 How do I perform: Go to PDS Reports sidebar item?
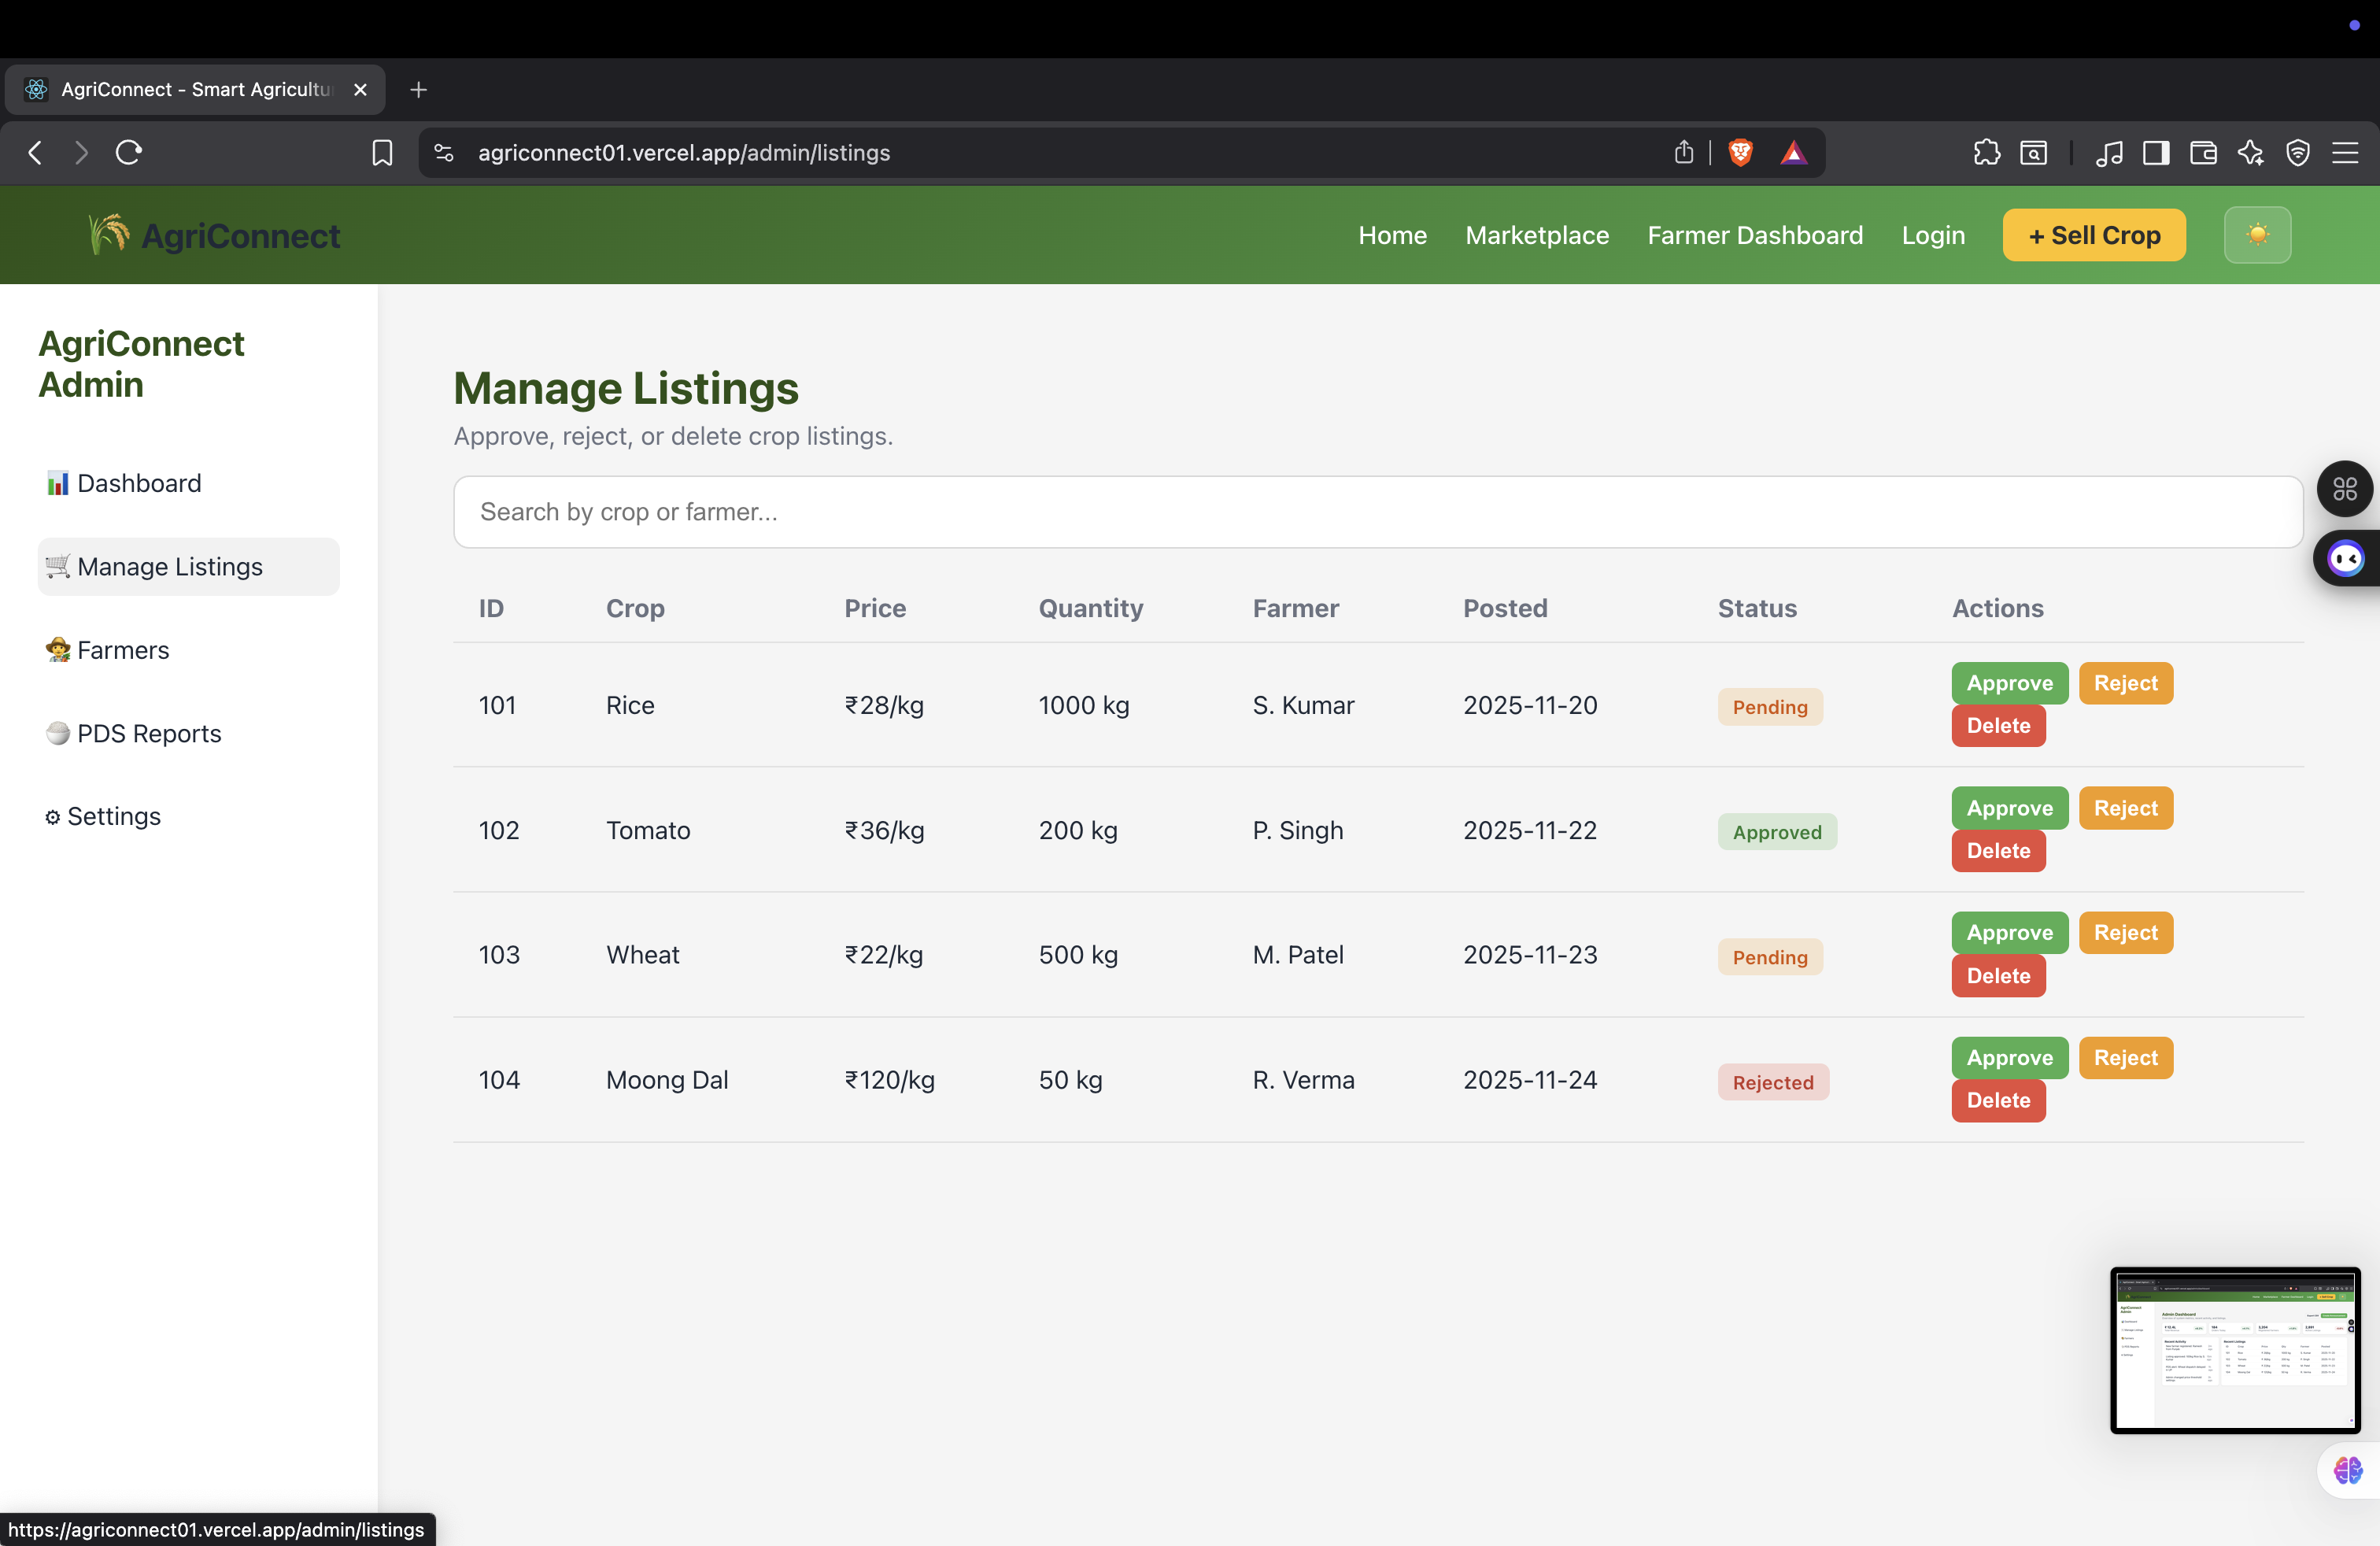coord(148,733)
